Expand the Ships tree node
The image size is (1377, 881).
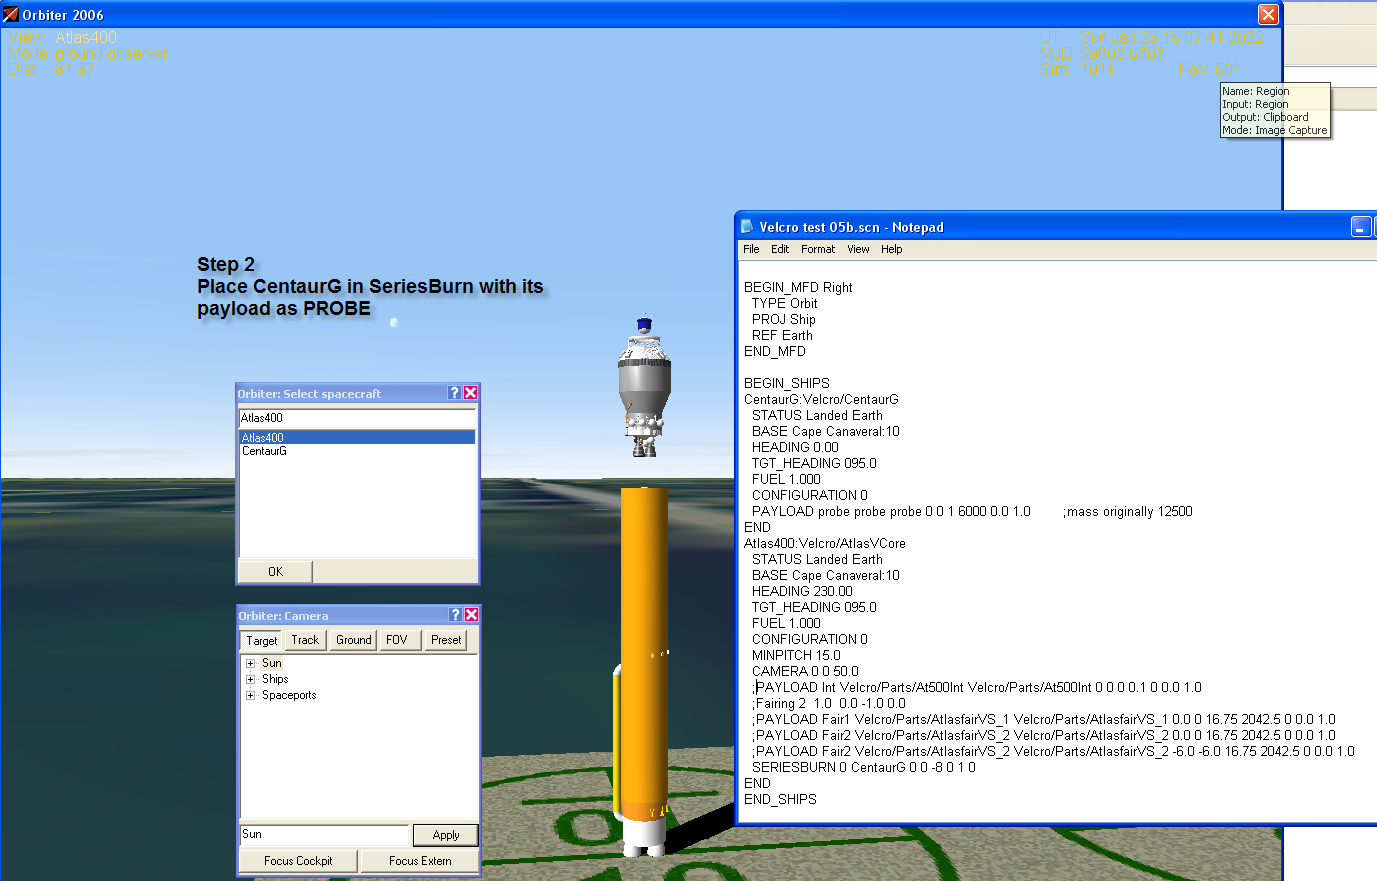[x=250, y=679]
